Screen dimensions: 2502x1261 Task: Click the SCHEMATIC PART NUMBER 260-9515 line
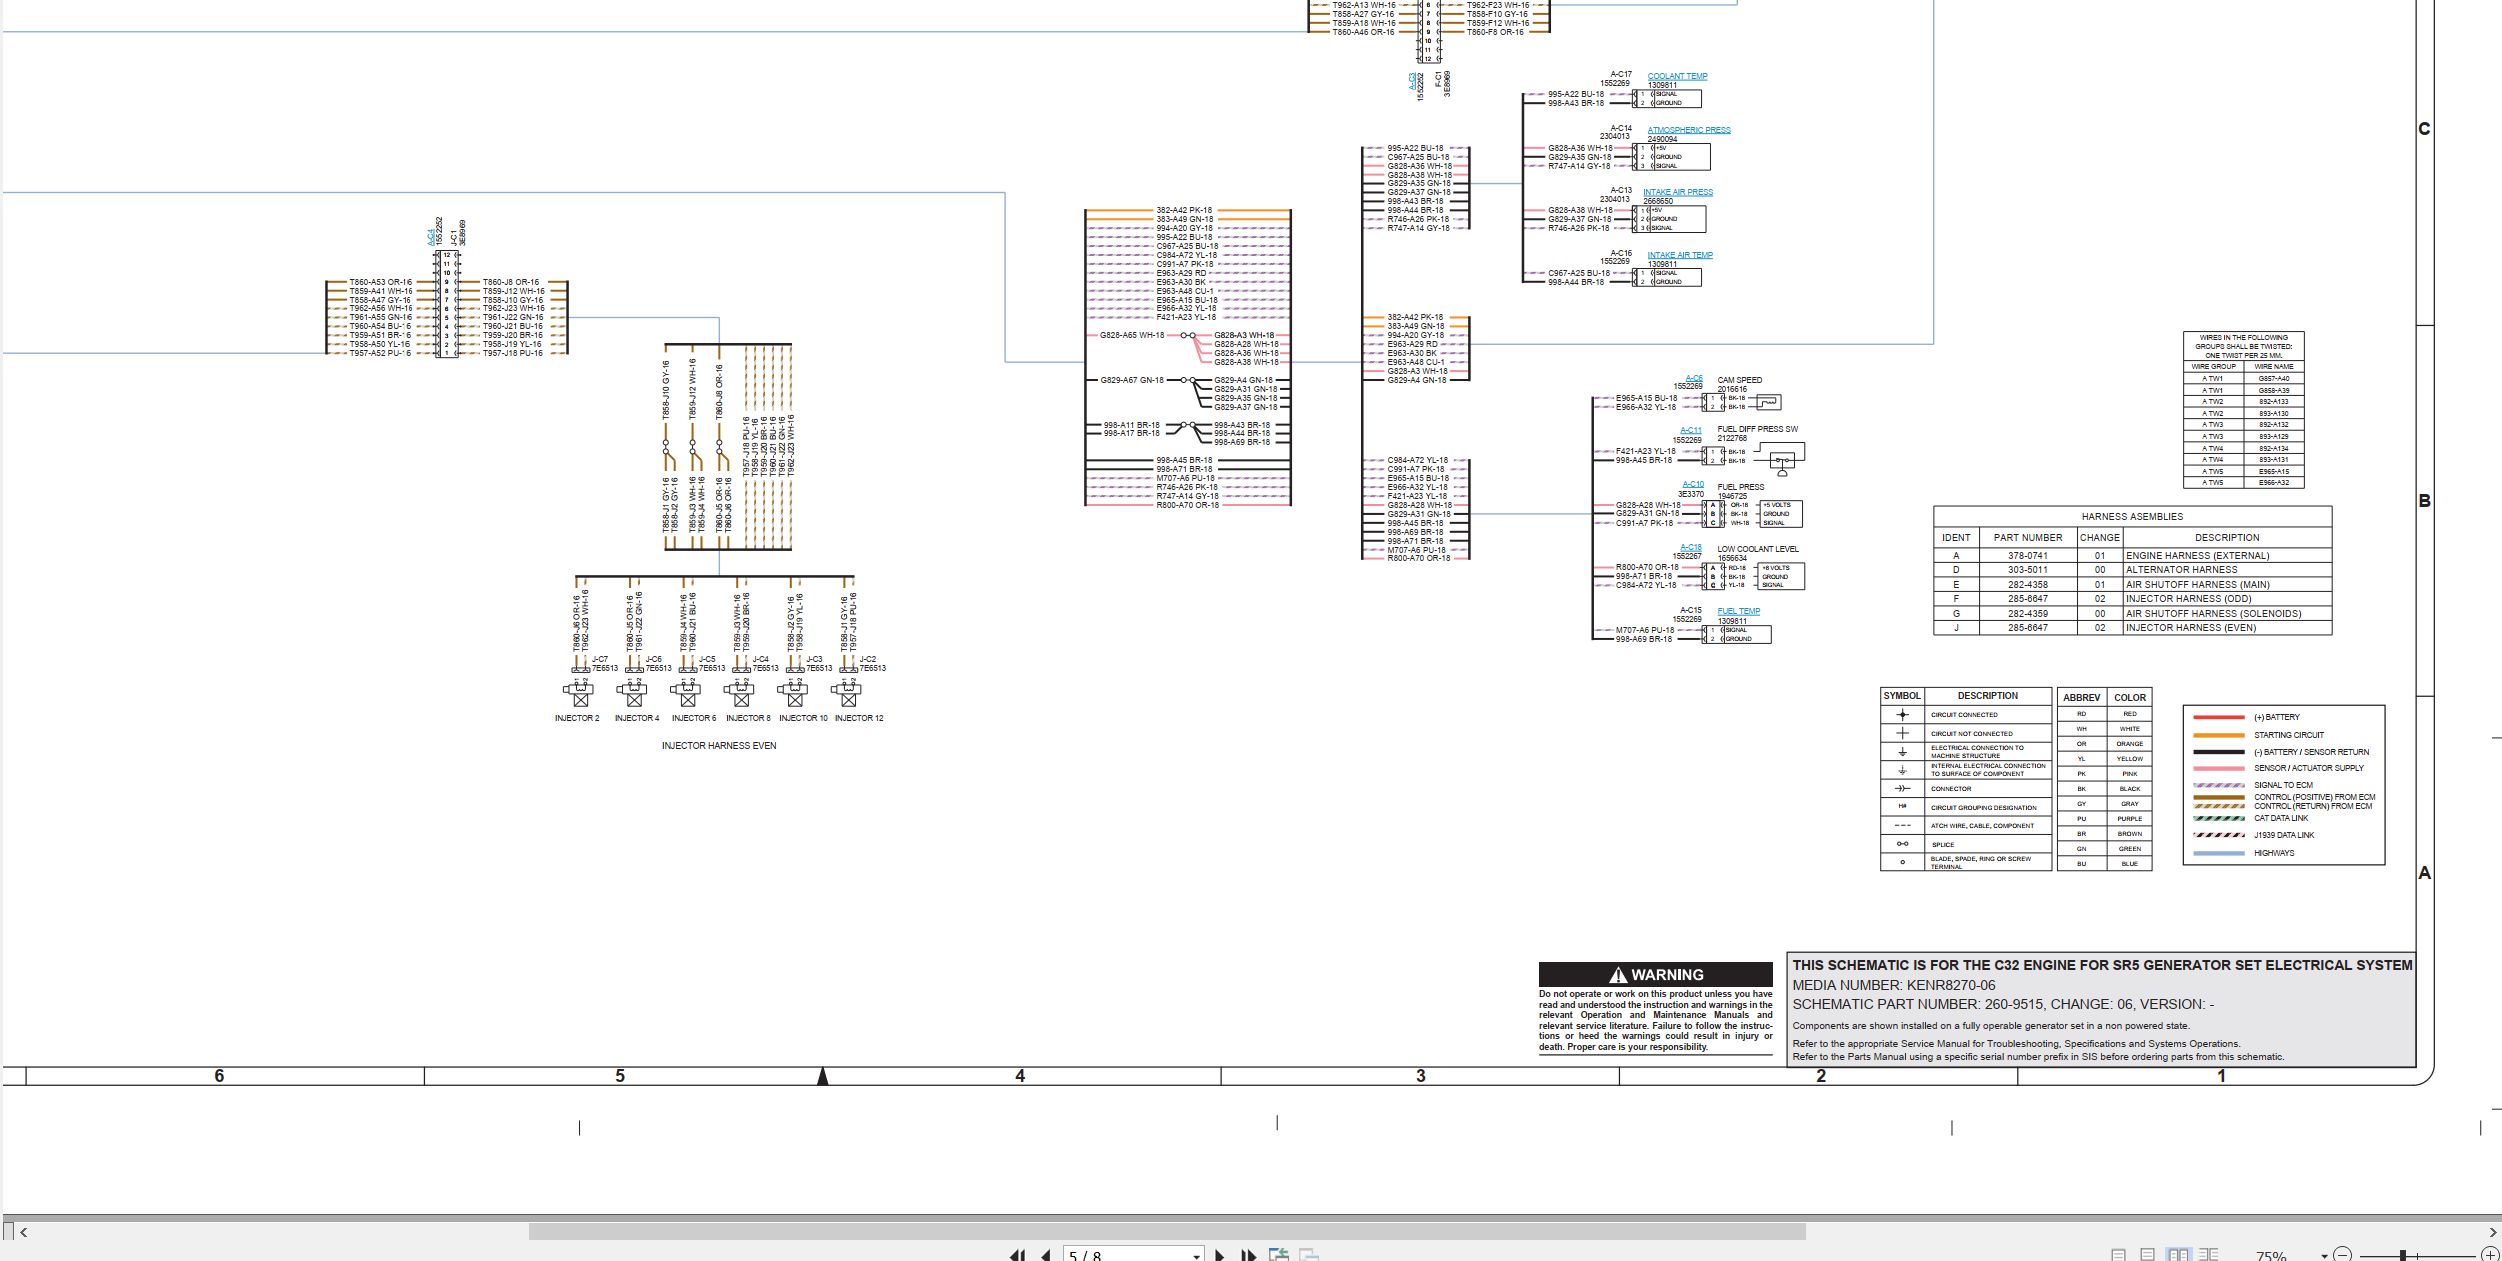(2003, 1004)
